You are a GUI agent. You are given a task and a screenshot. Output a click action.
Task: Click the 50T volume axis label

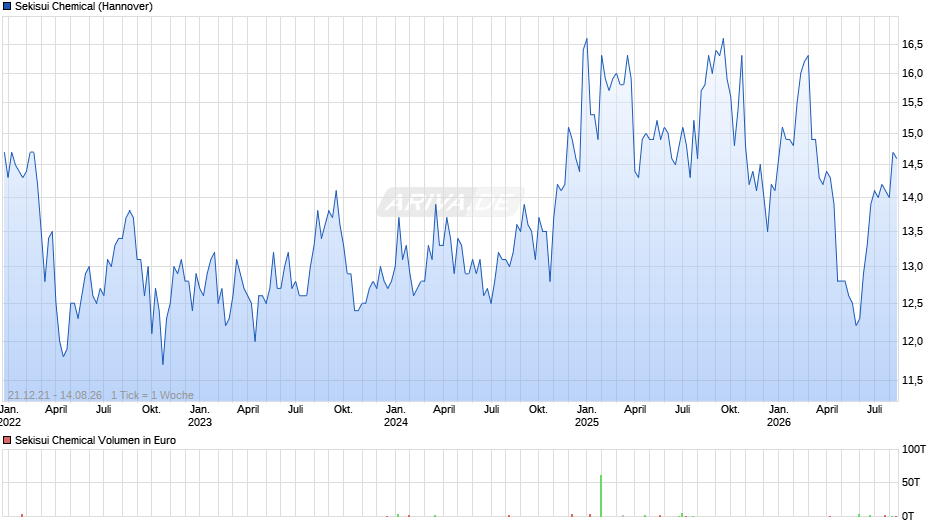(911, 482)
